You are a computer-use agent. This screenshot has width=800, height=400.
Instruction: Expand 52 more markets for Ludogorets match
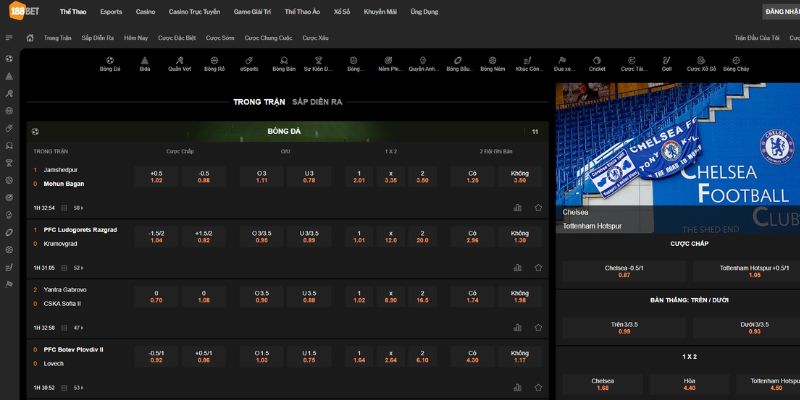[79, 268]
